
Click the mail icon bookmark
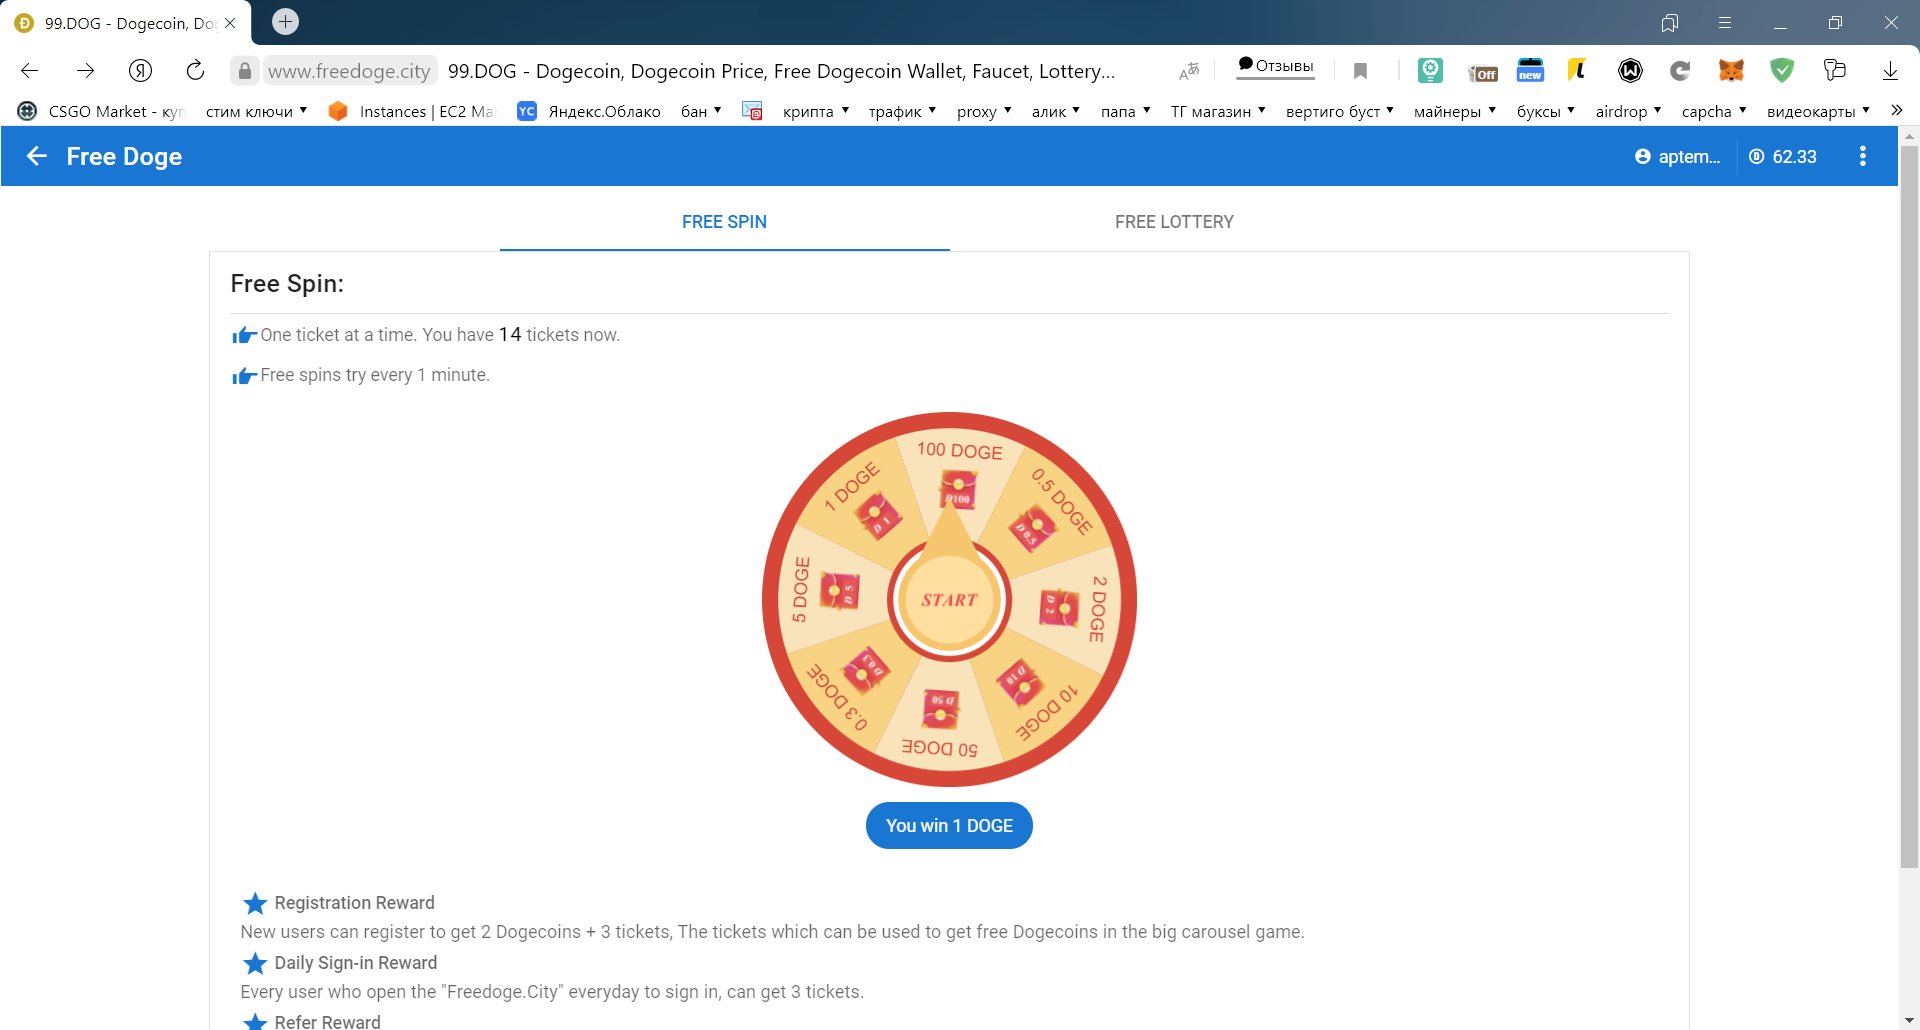752,111
